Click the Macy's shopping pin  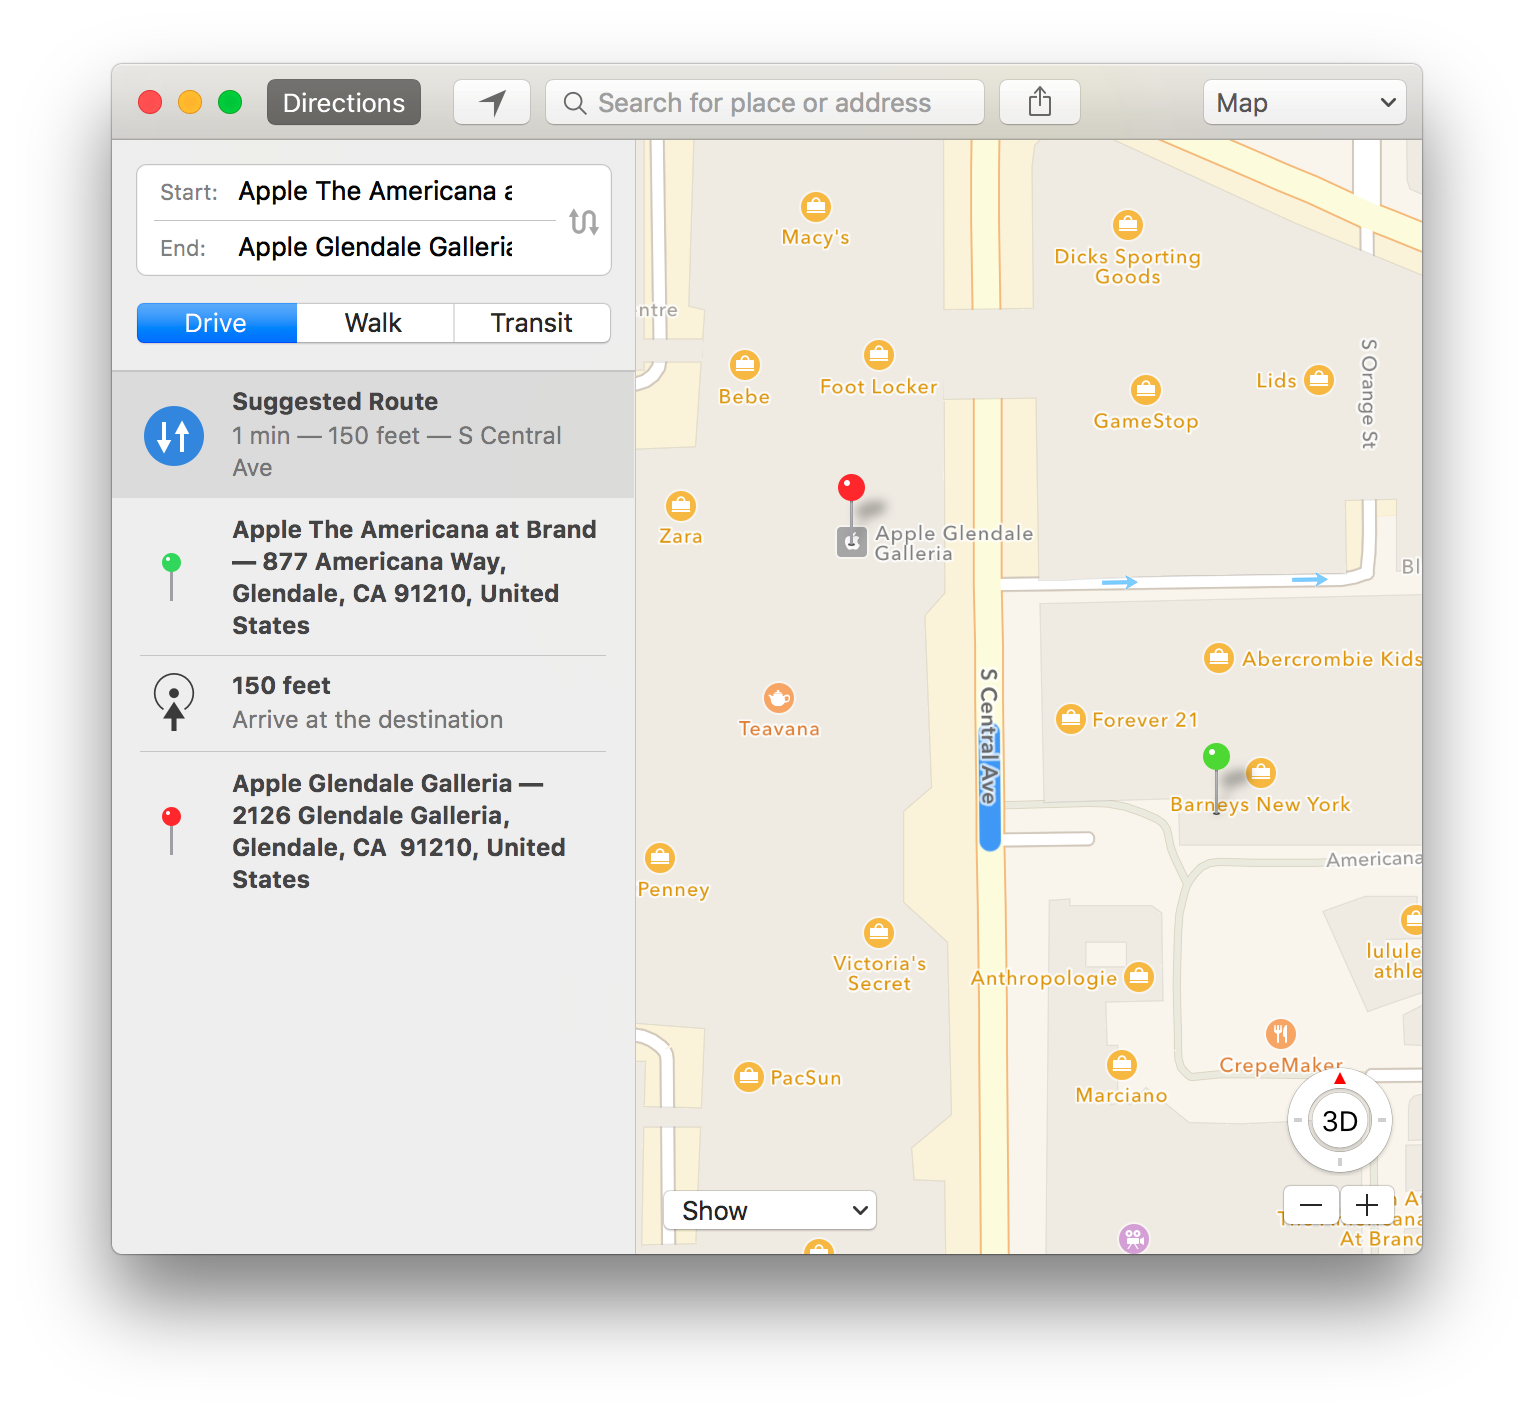[816, 207]
